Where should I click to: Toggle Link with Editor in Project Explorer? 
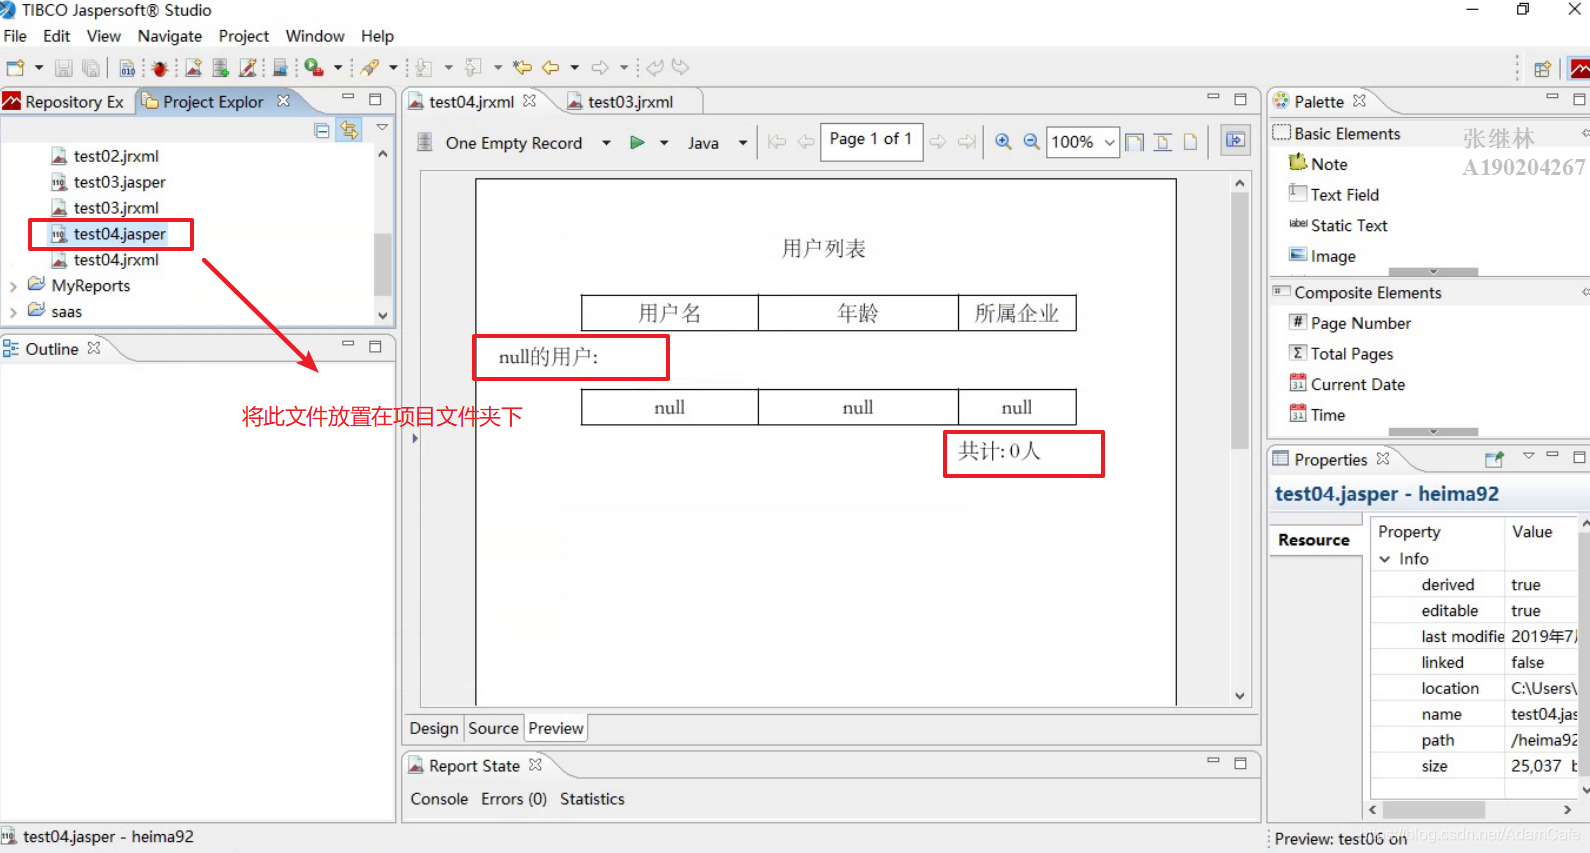pos(349,130)
